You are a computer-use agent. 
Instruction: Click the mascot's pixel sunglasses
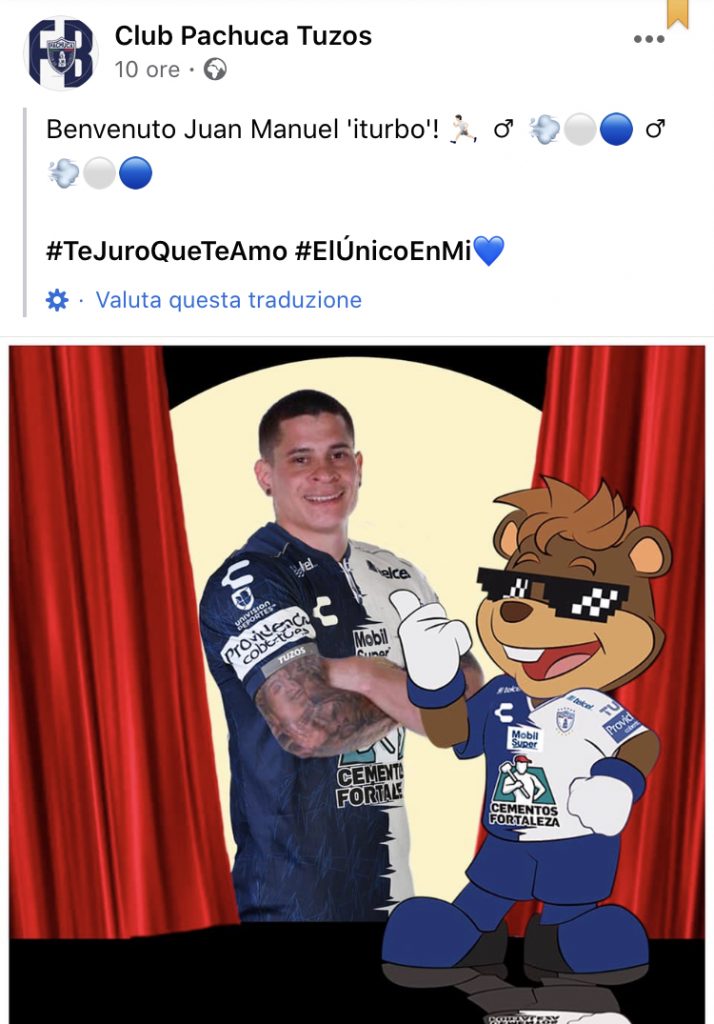tap(553, 592)
